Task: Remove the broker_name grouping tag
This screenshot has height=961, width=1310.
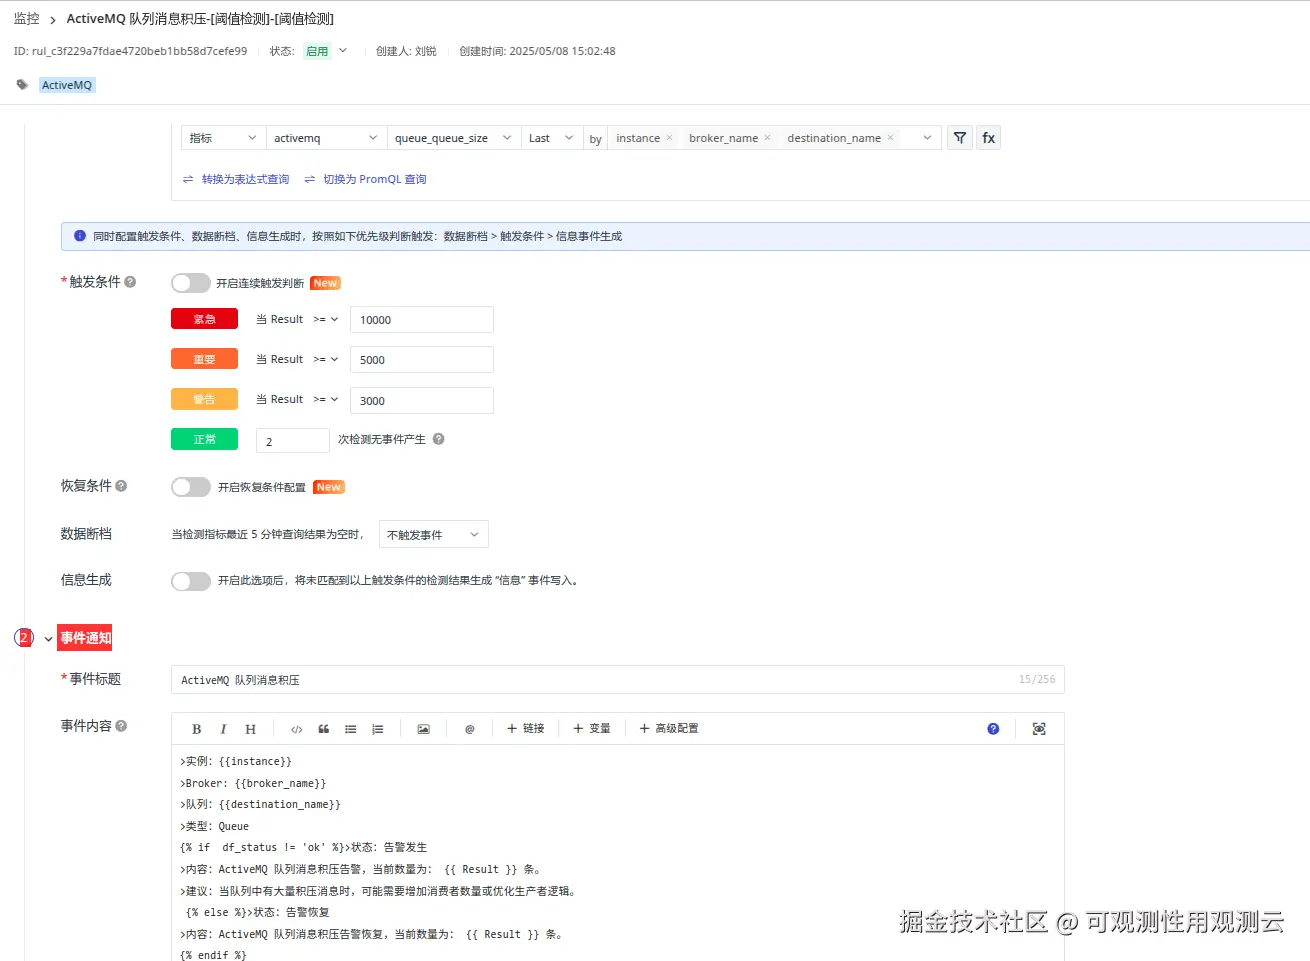Action: point(767,138)
